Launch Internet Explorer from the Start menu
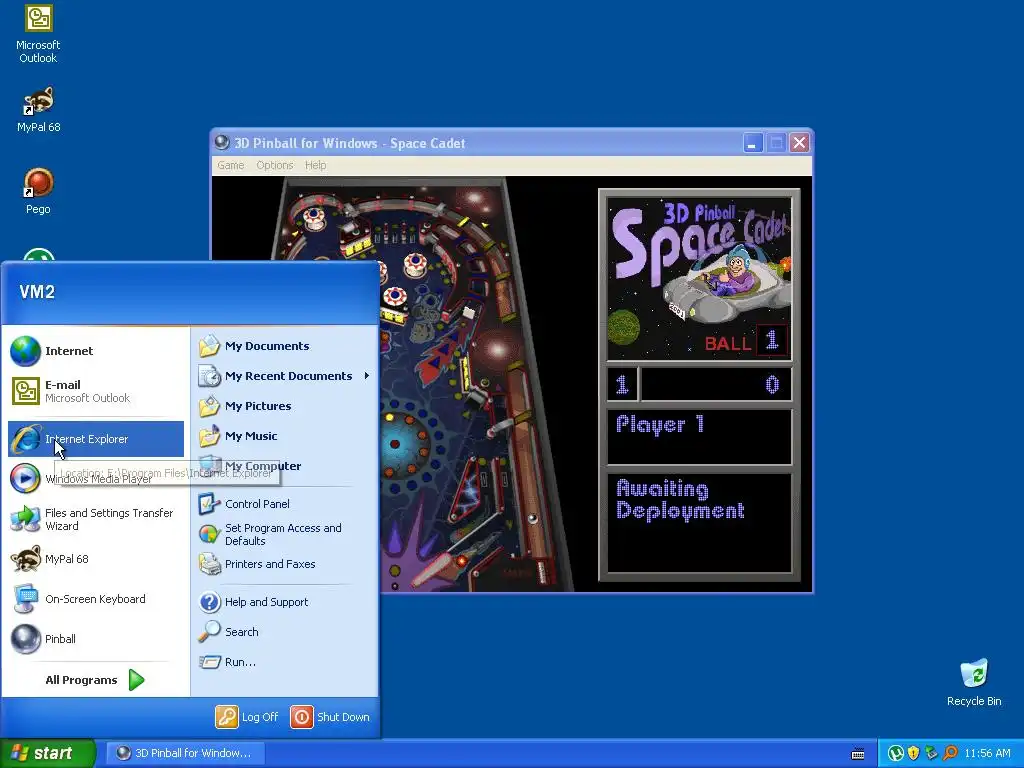Viewport: 1024px width, 768px height. click(x=96, y=439)
